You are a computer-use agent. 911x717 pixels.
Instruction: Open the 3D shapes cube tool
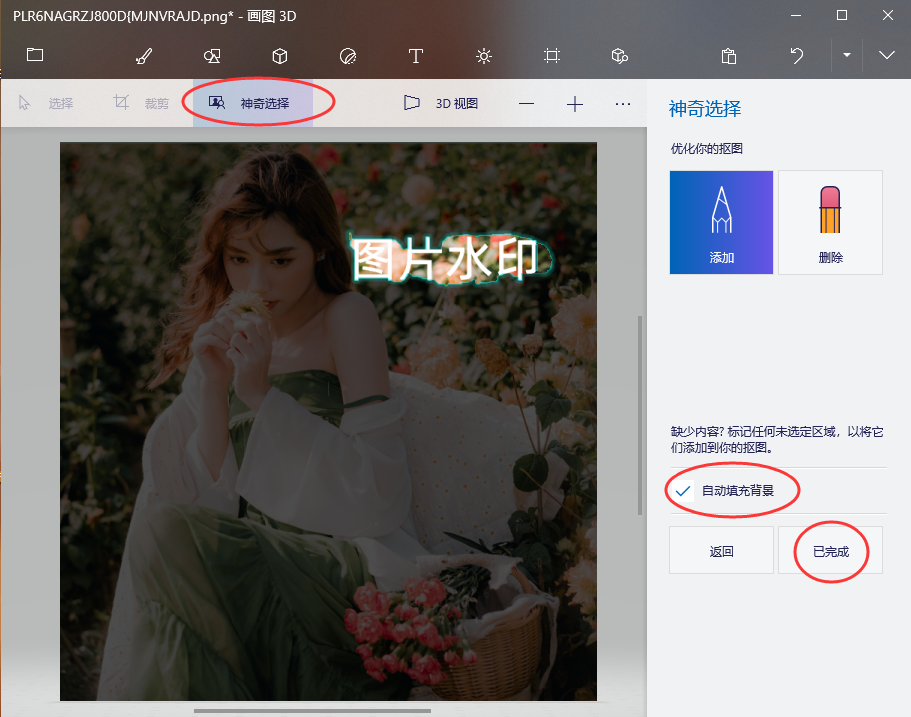[x=280, y=56]
